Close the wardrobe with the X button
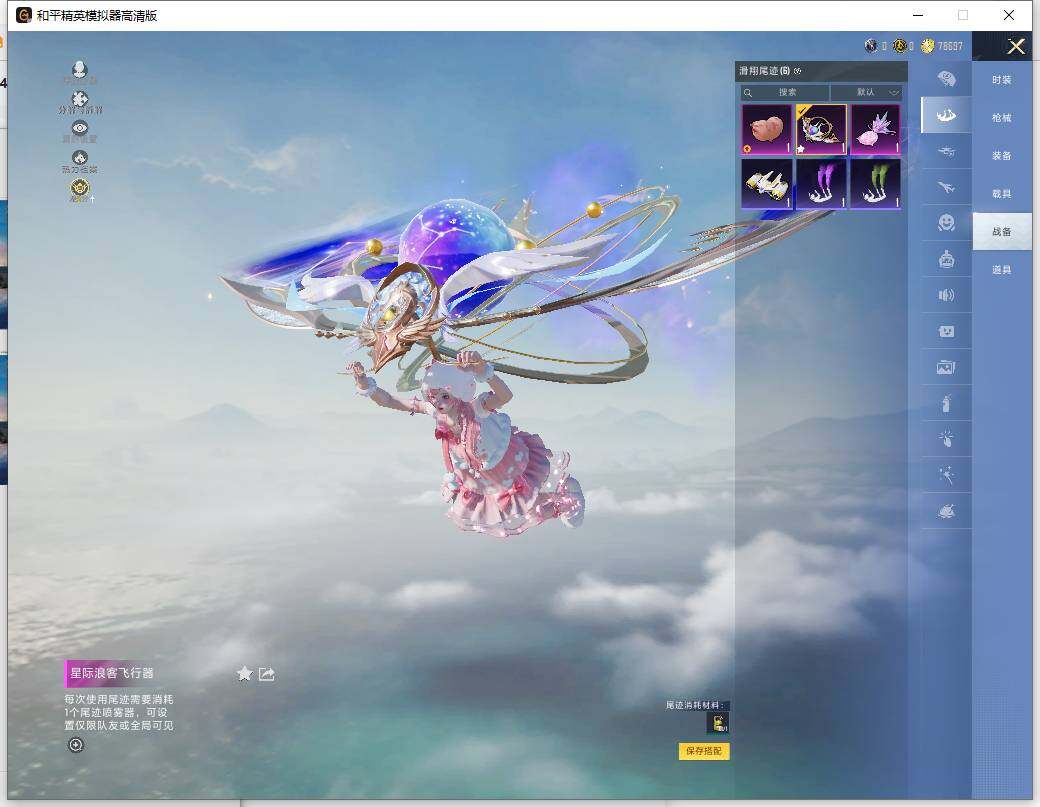The image size is (1040, 807). click(x=1016, y=46)
